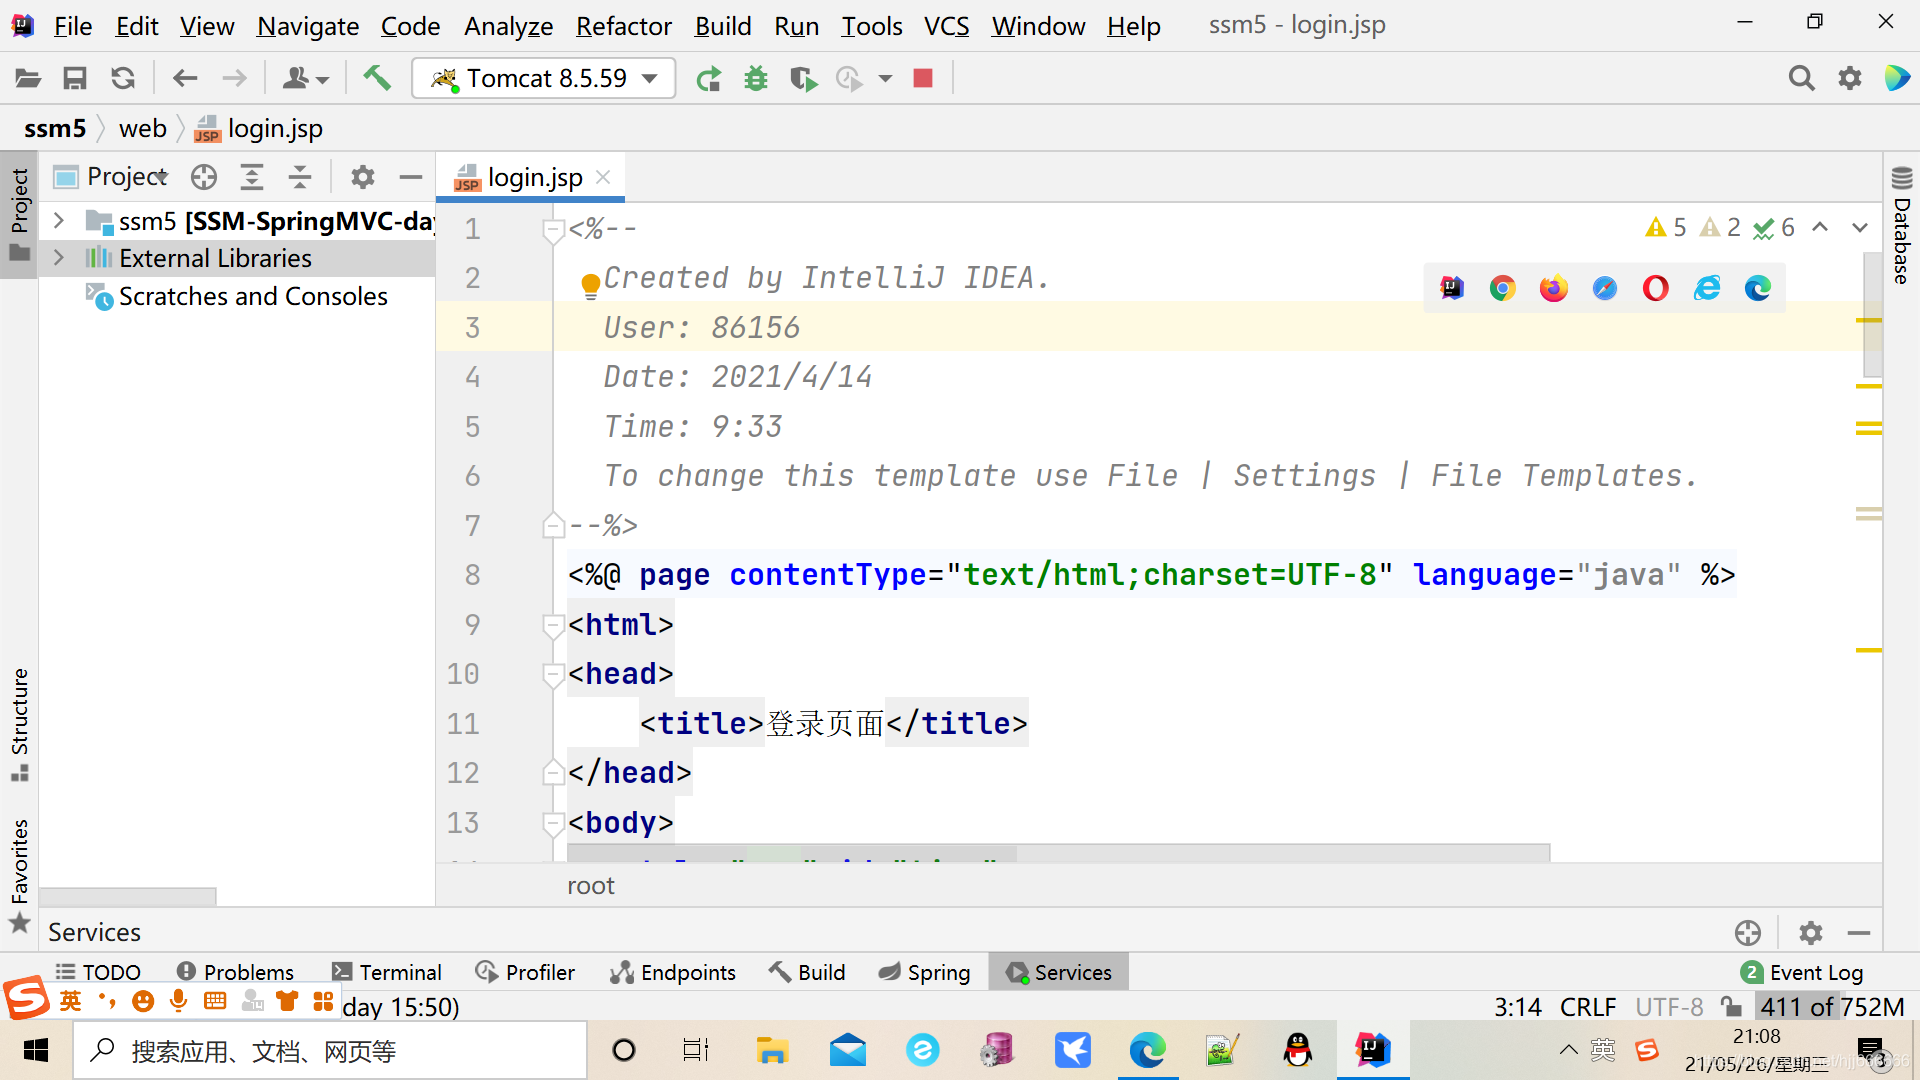Toggle the read-only lock icon in status bar
Viewport: 1920px width, 1080px height.
(x=1731, y=1006)
